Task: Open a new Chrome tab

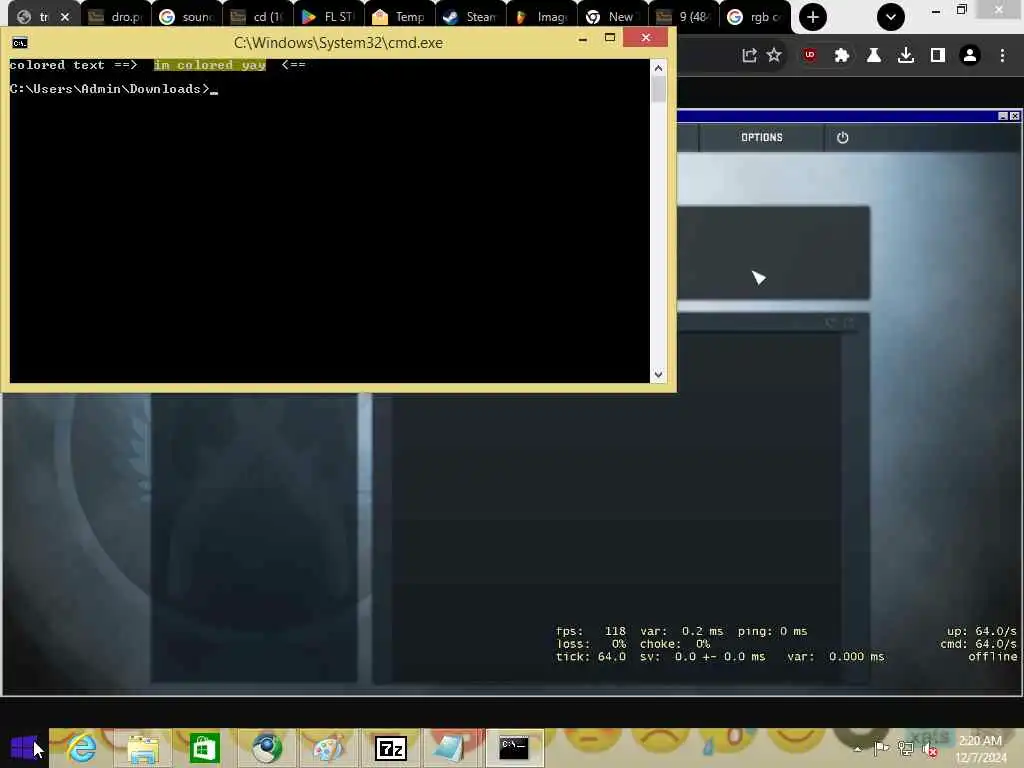Action: coord(812,17)
